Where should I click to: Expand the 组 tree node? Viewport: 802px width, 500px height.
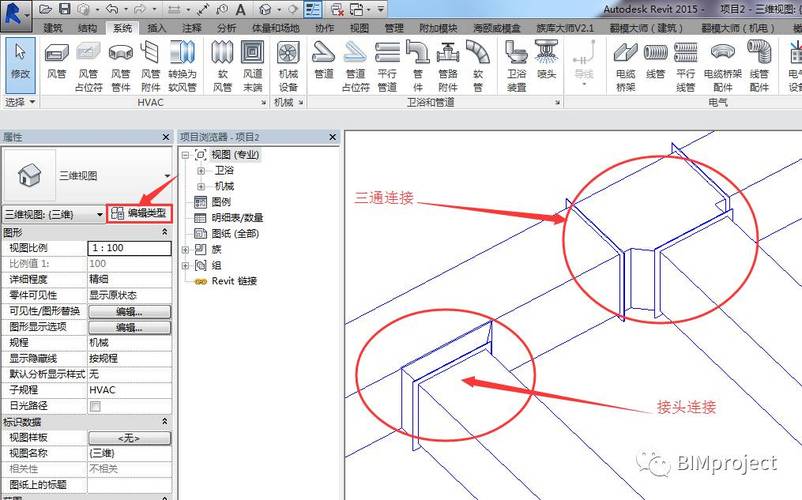[185, 266]
